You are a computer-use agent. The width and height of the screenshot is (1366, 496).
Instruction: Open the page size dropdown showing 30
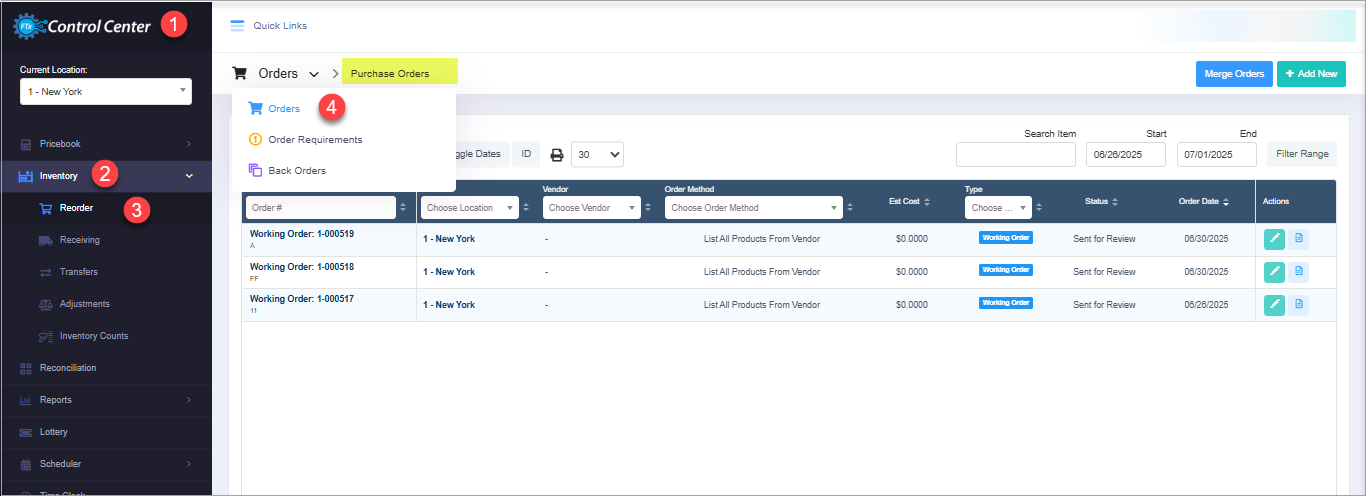pyautogui.click(x=597, y=154)
